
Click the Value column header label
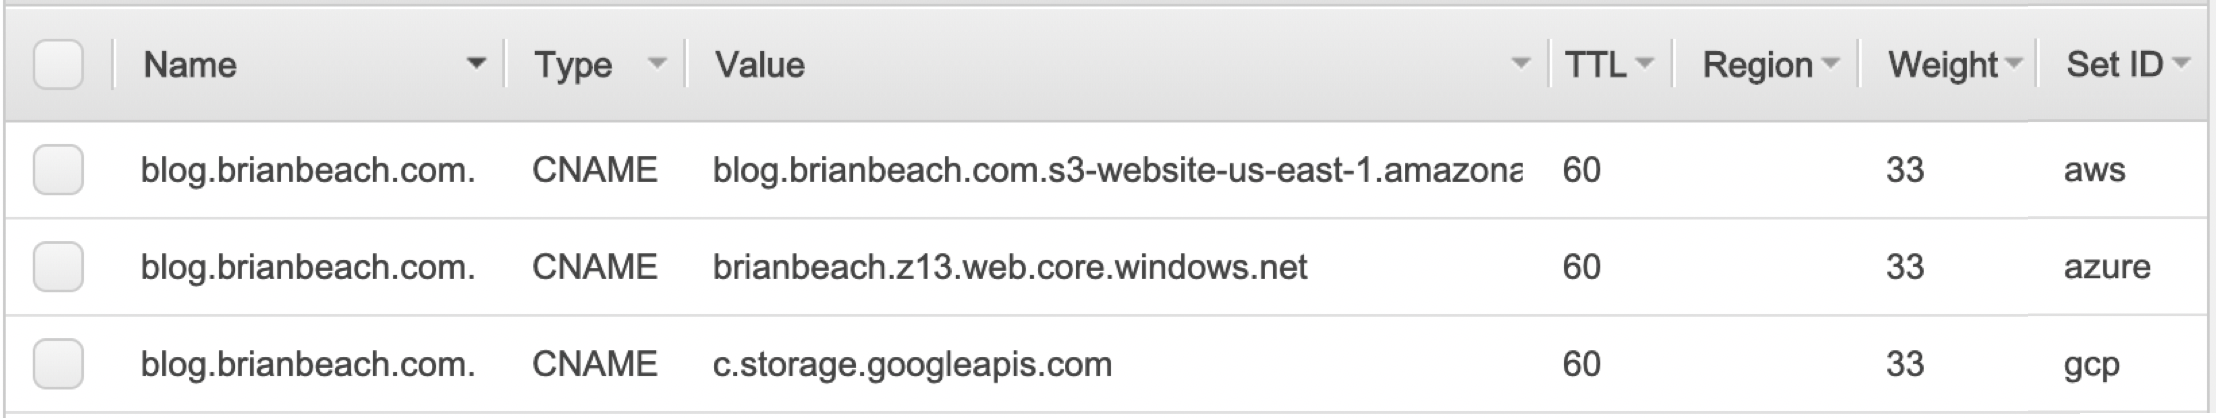click(x=759, y=65)
